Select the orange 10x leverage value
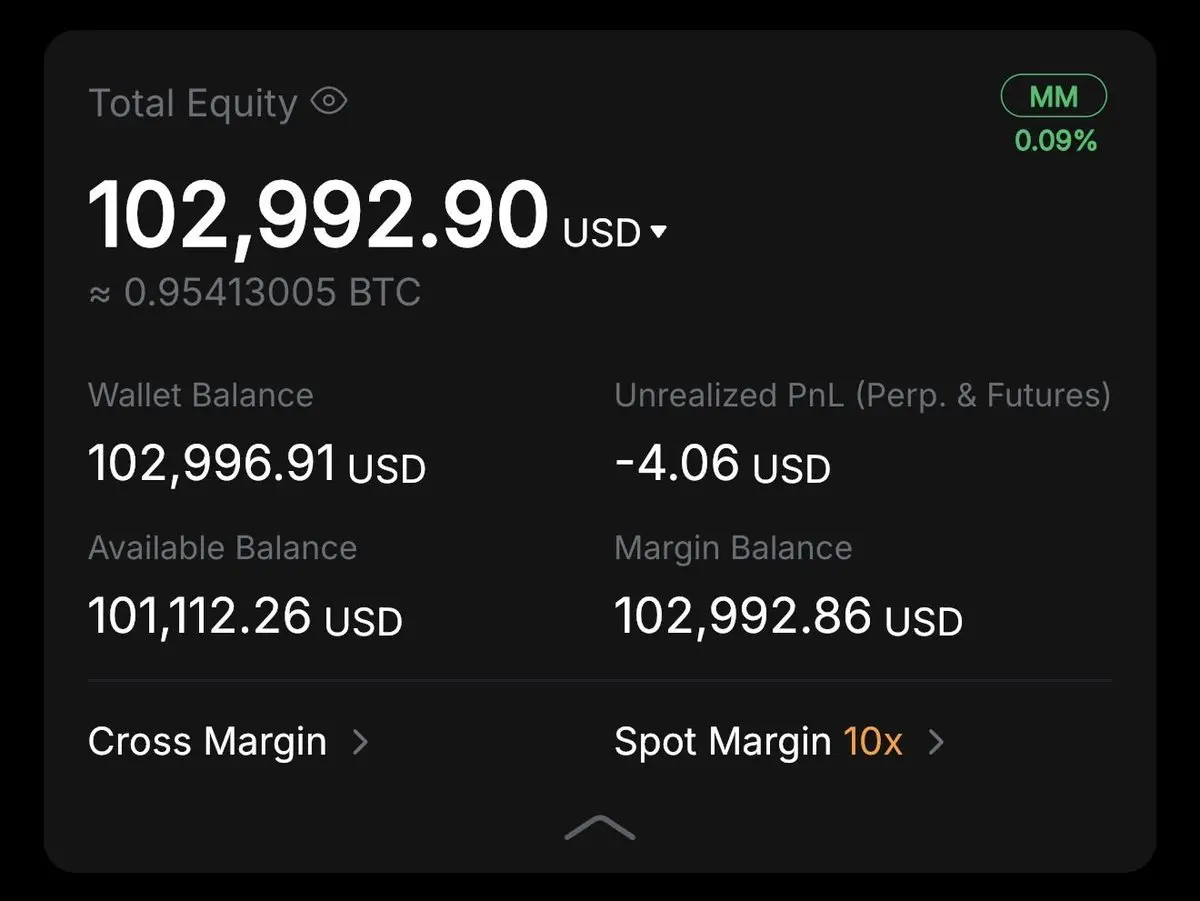The height and width of the screenshot is (901, 1200). coord(872,742)
